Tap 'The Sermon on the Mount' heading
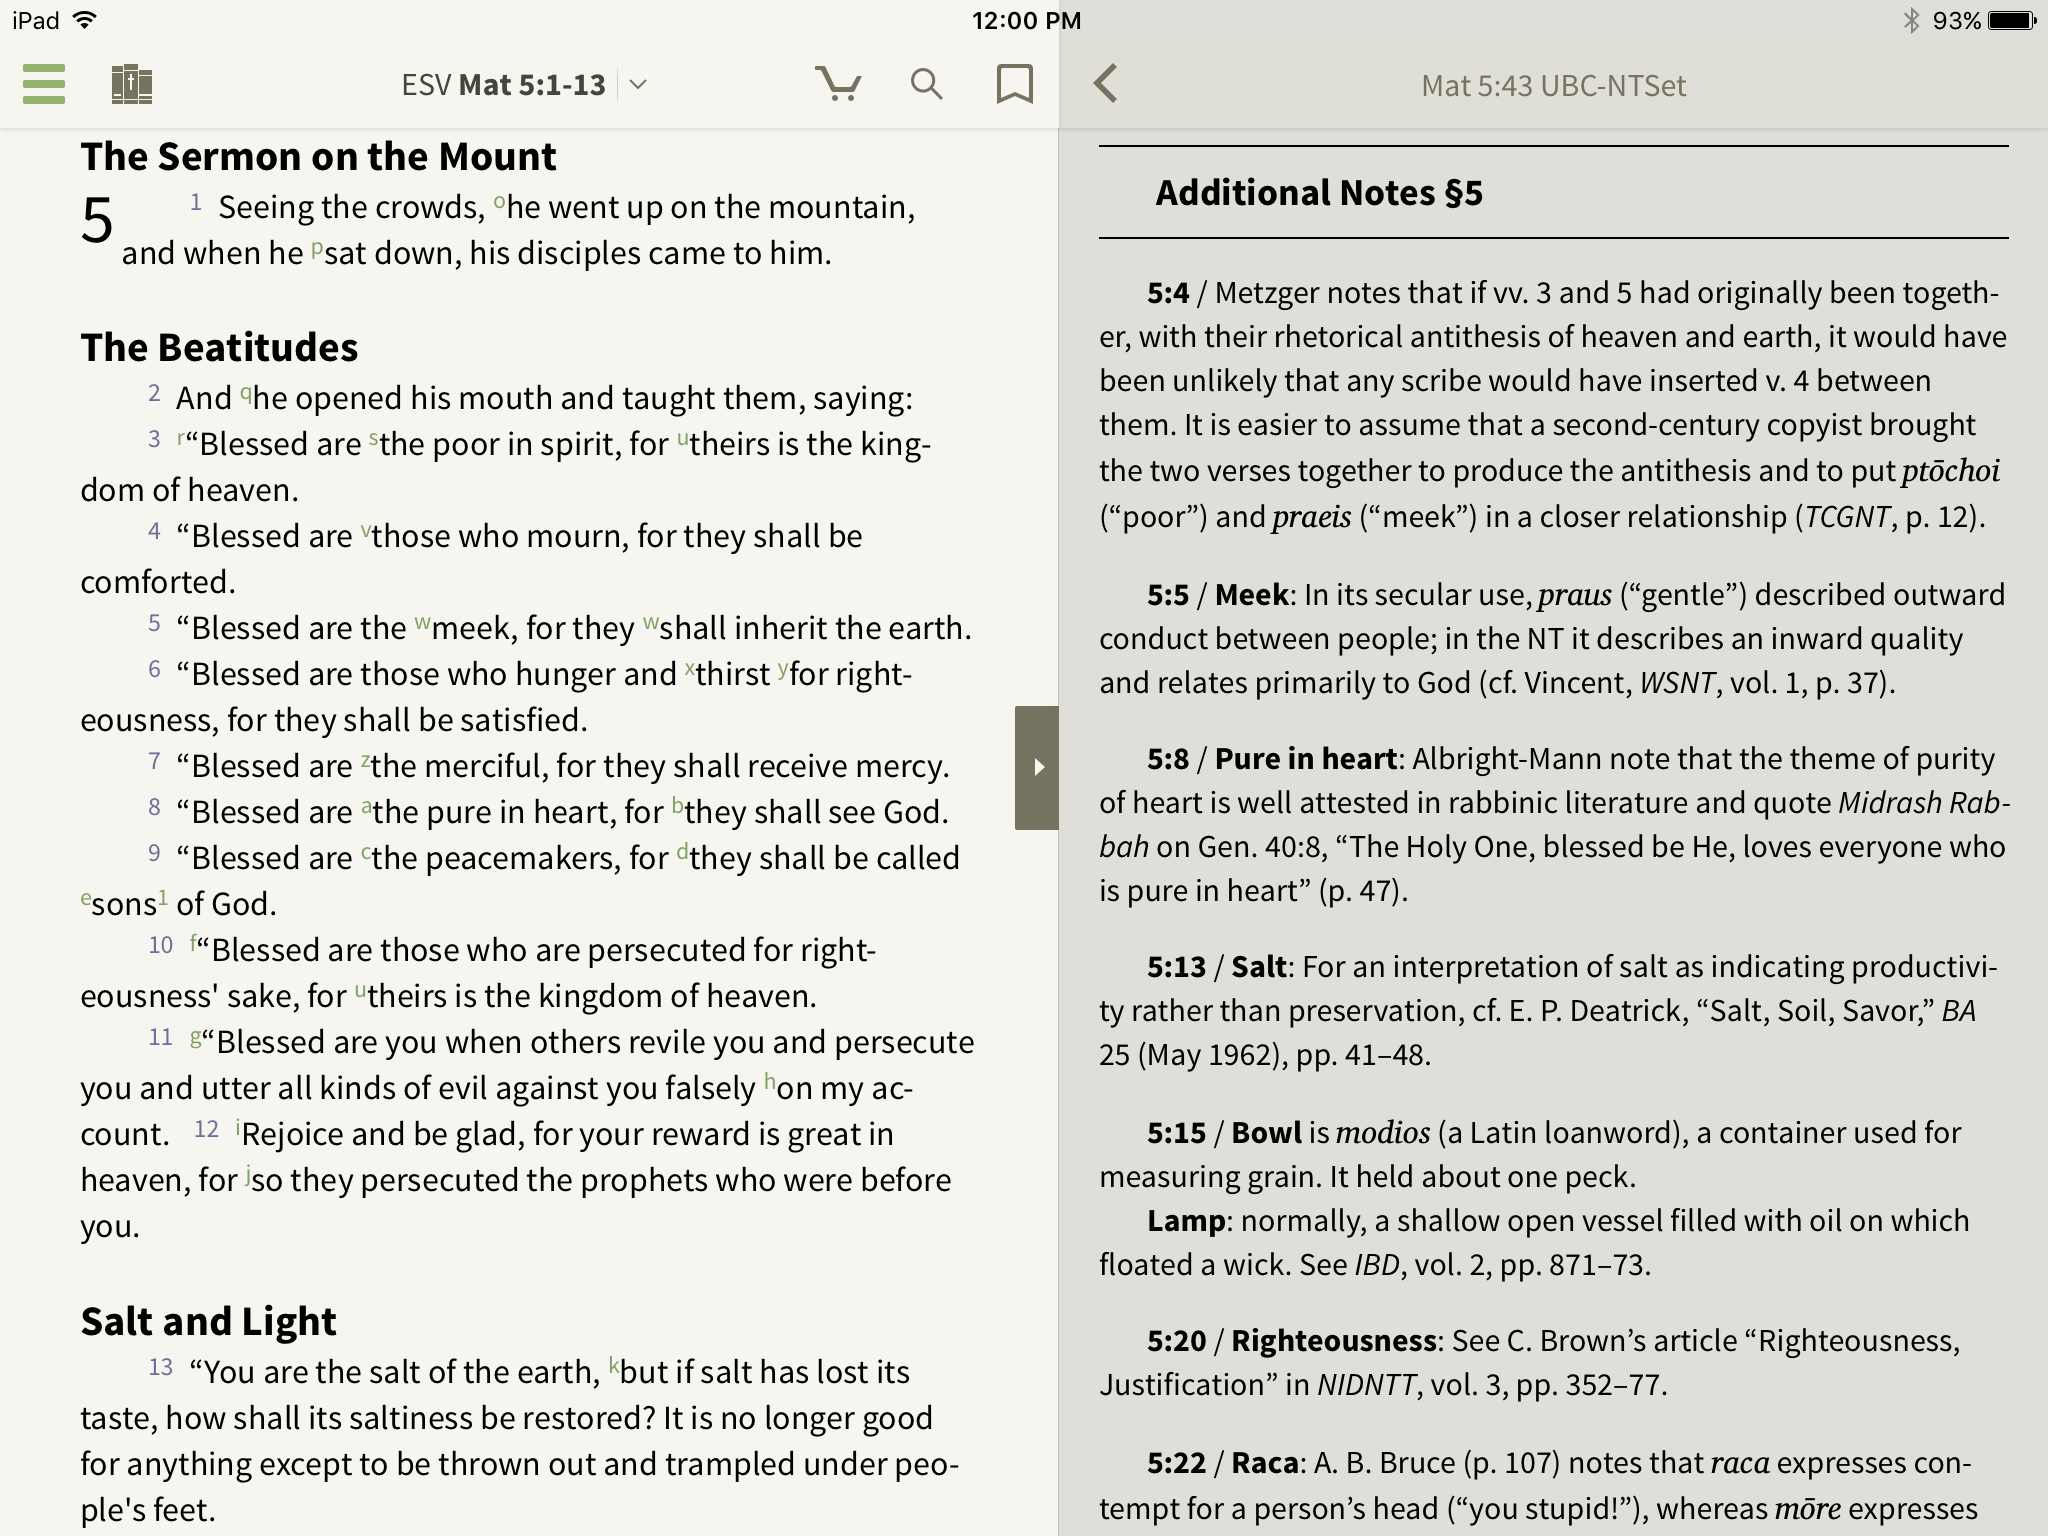Screen dimensions: 2048x1536 pyautogui.click(x=318, y=157)
